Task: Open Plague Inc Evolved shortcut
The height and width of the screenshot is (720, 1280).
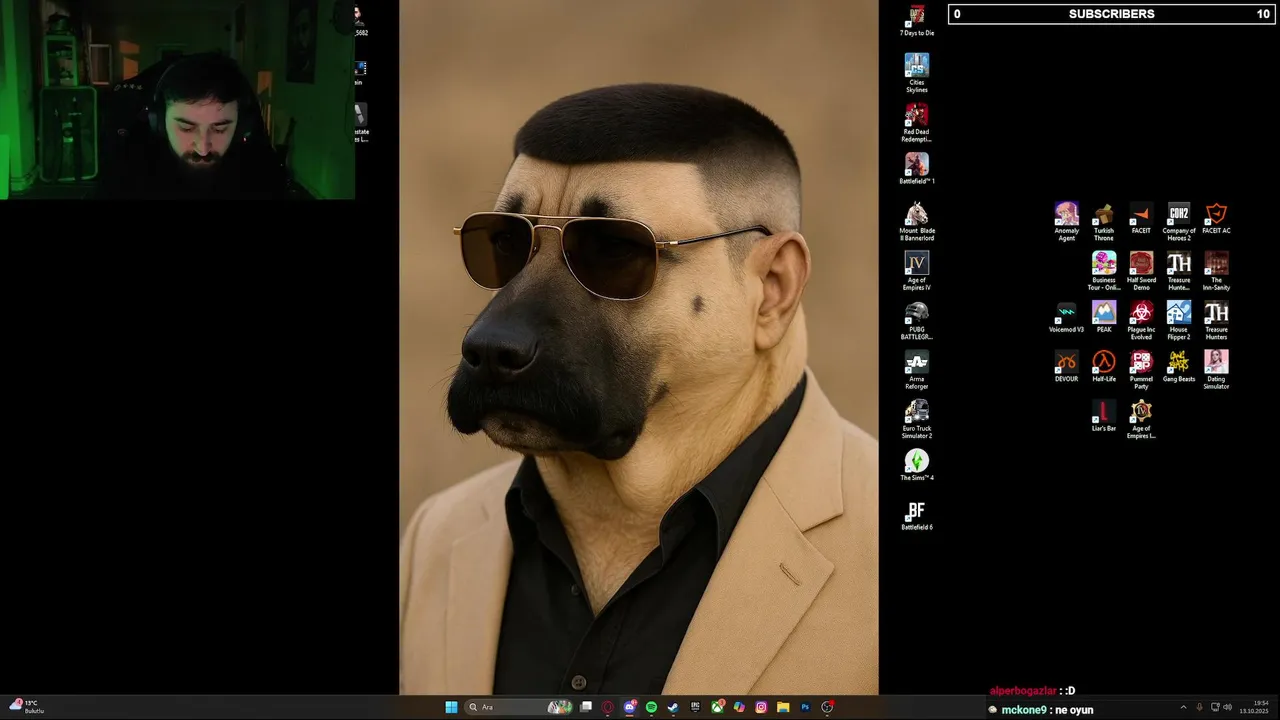Action: (x=1141, y=320)
